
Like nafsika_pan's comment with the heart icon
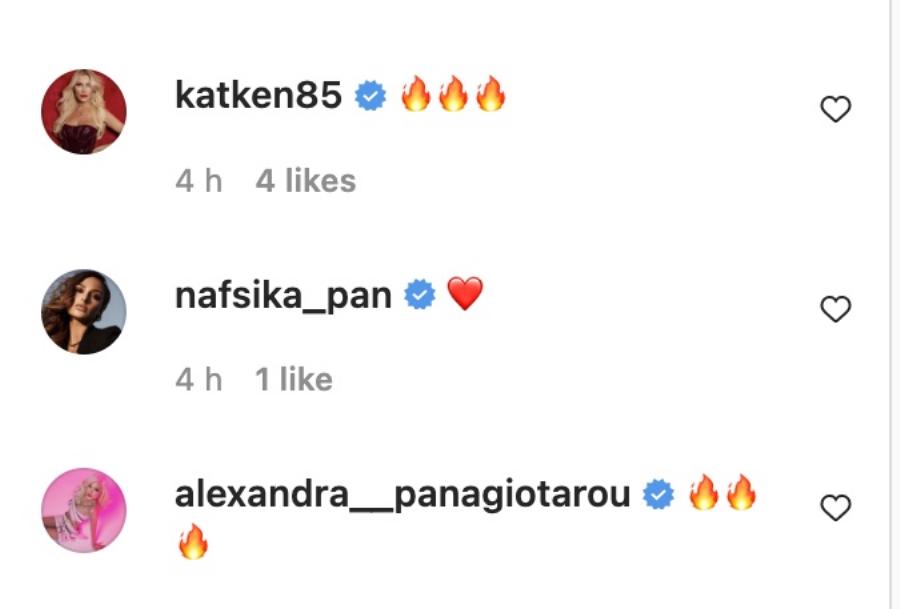click(835, 309)
